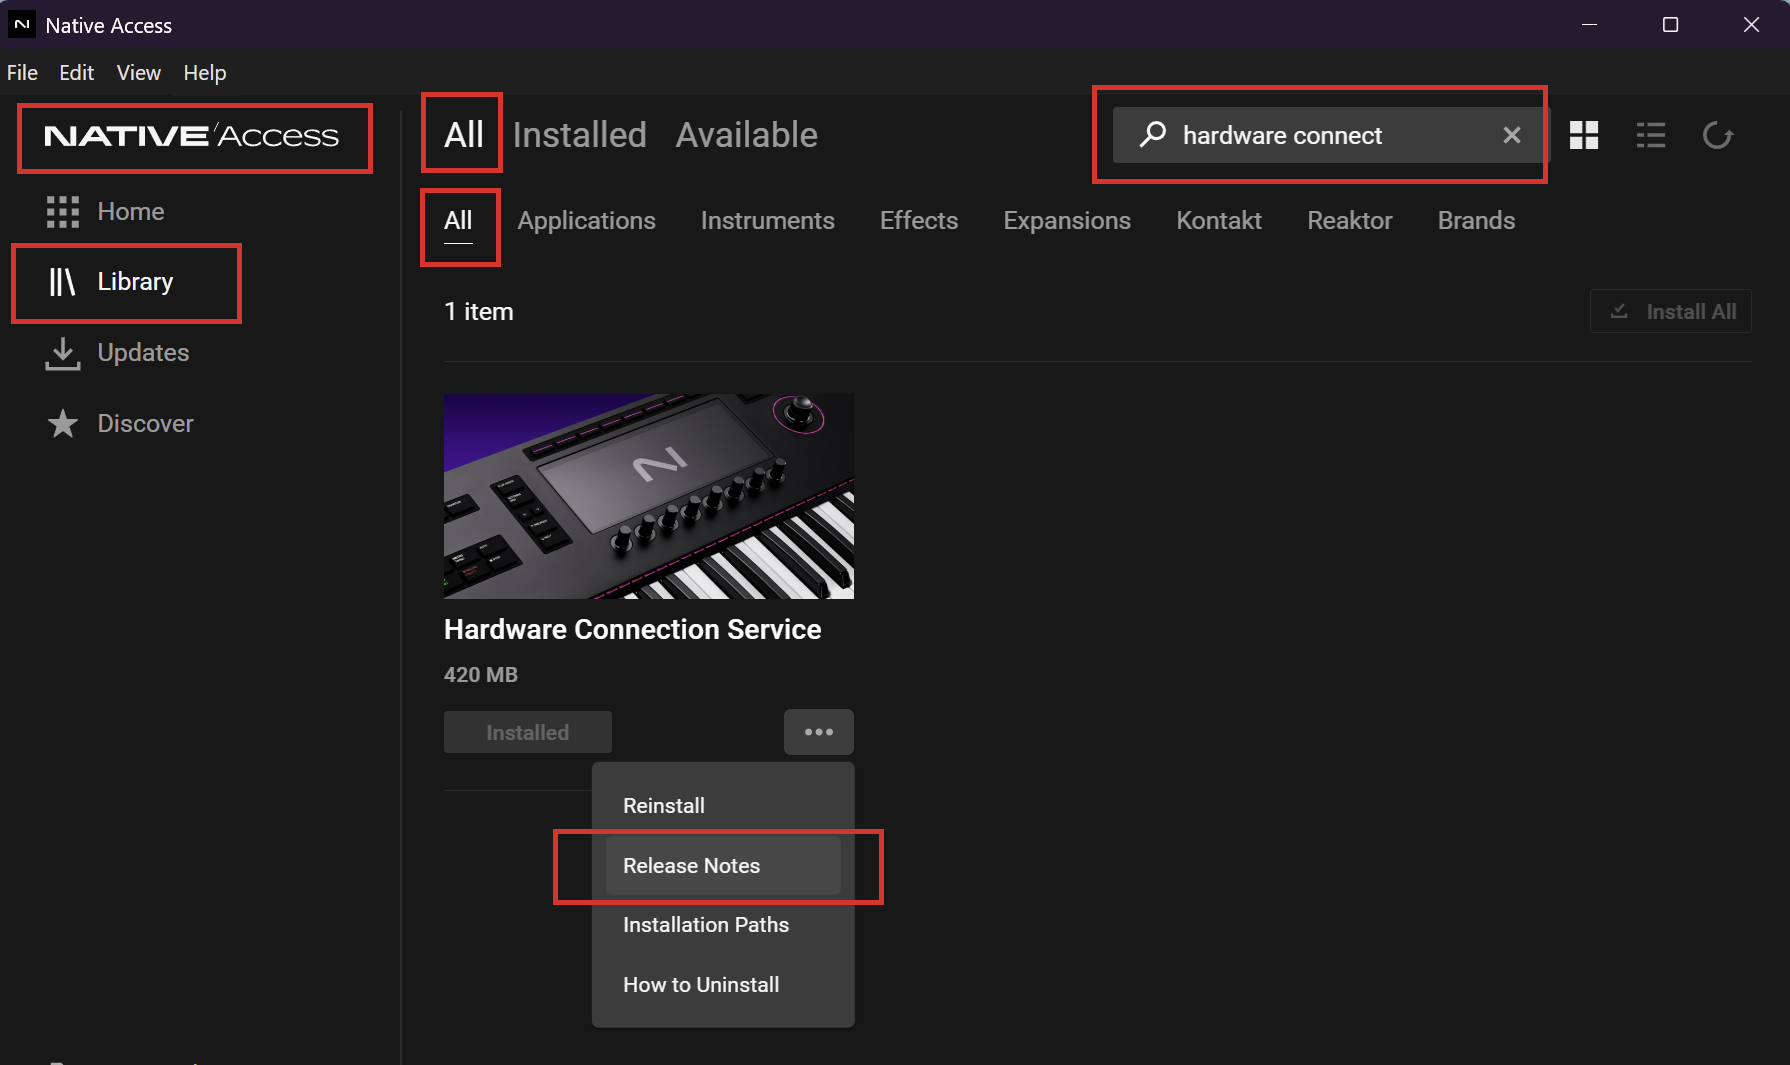Click the Home grid icon

click(x=63, y=211)
